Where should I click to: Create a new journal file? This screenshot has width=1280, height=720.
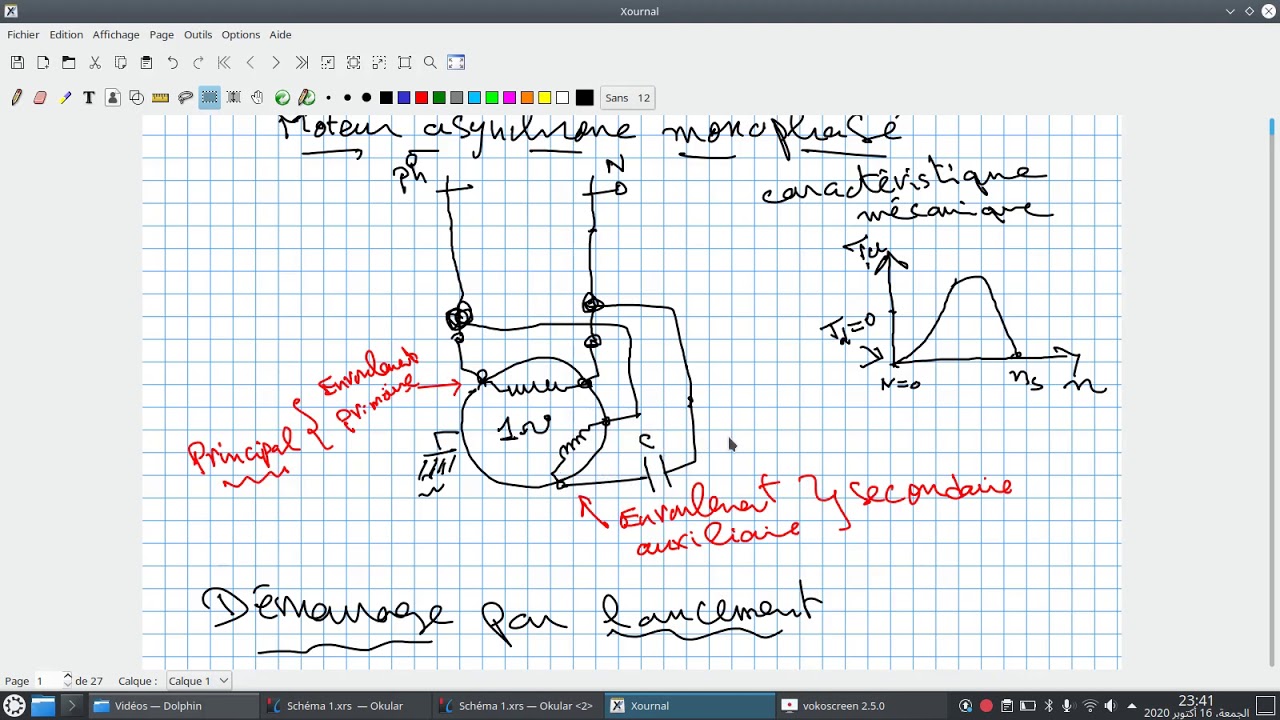tap(43, 63)
